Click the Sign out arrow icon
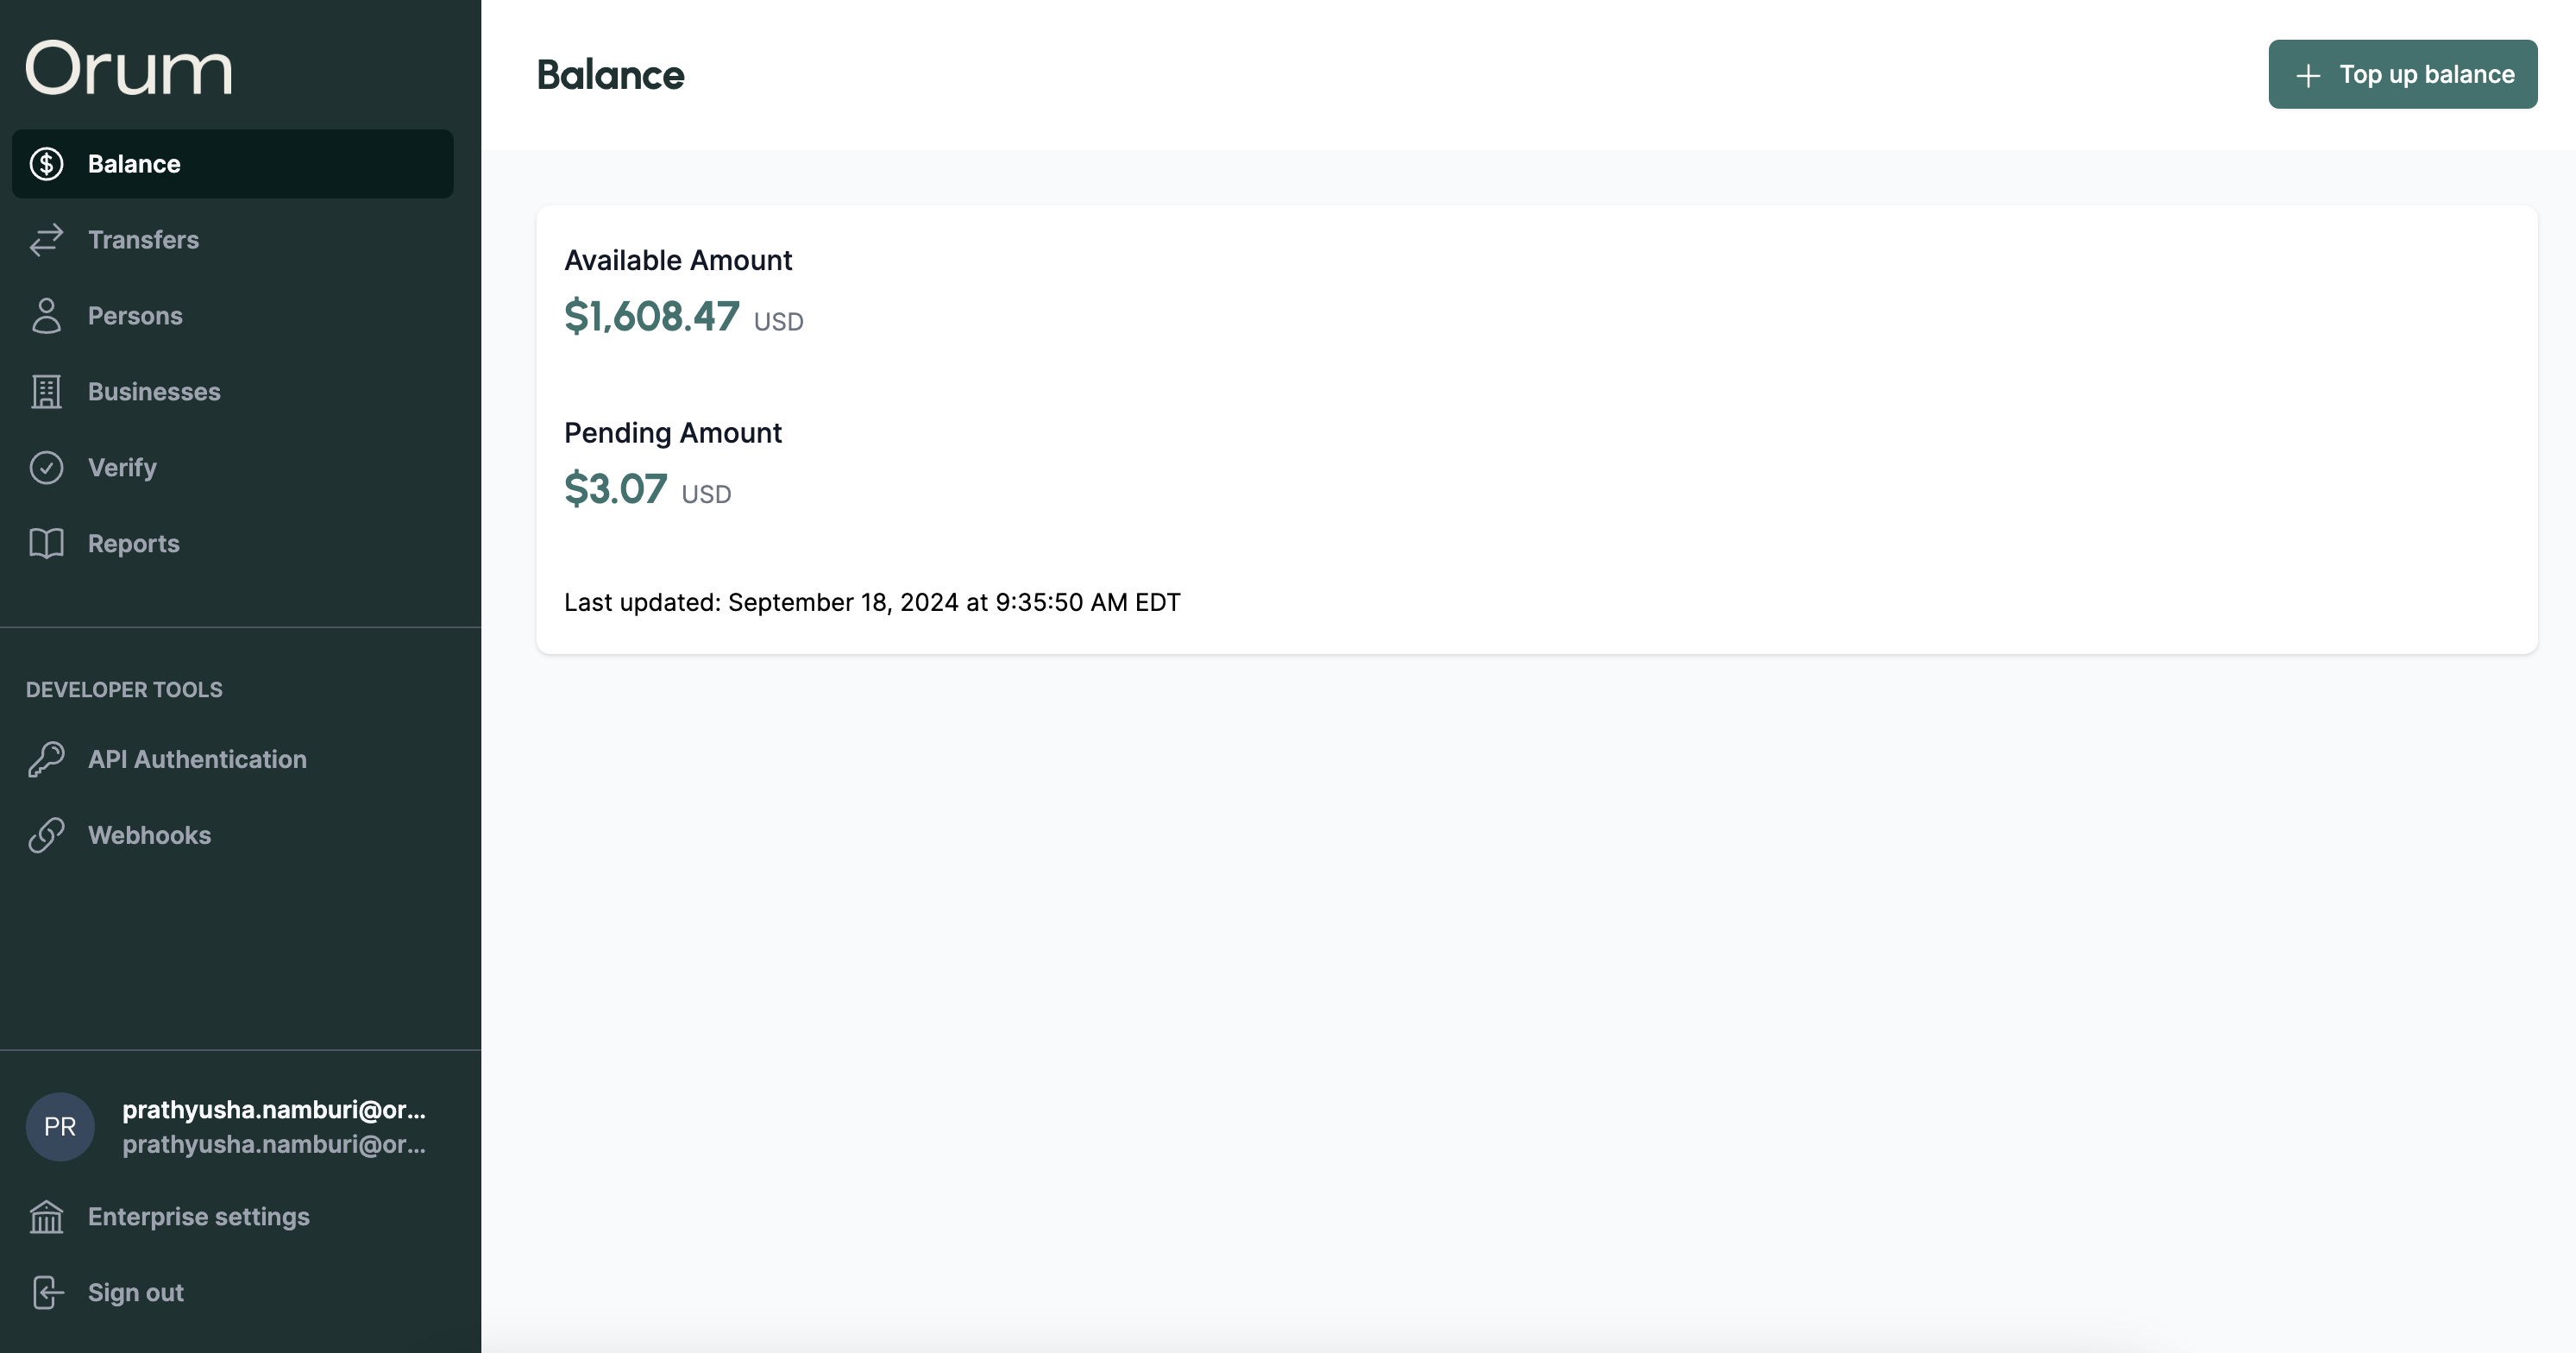 tap(47, 1292)
